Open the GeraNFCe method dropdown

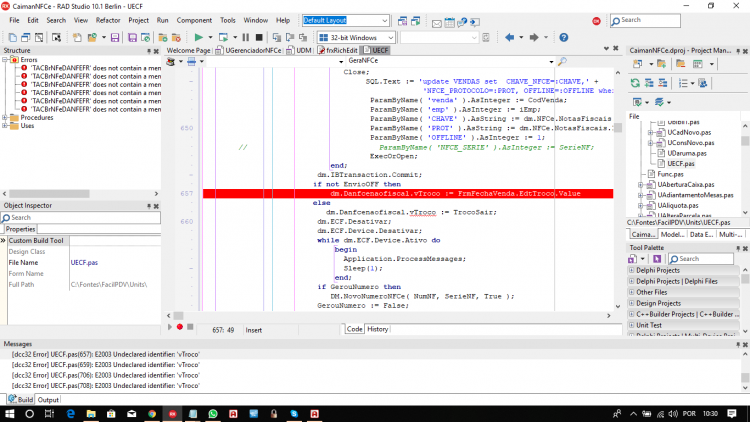551,62
